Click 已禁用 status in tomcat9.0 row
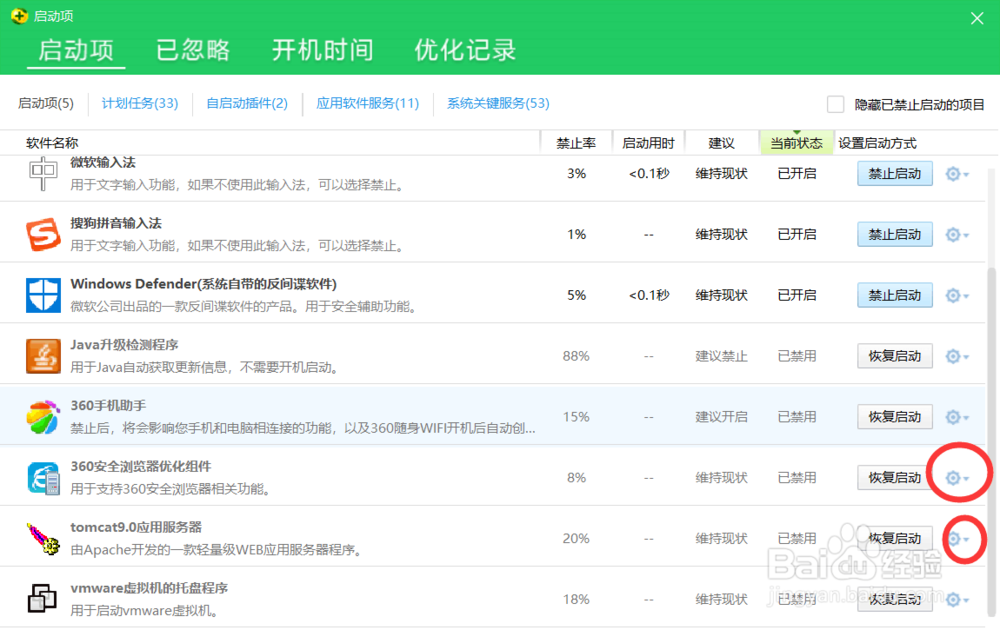The image size is (1000, 630). point(797,539)
